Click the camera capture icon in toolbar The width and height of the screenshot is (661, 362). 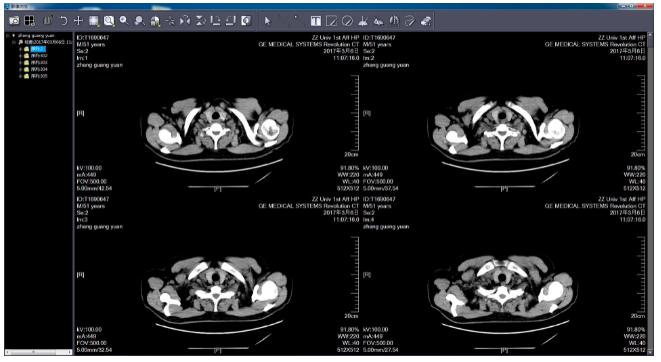[14, 20]
